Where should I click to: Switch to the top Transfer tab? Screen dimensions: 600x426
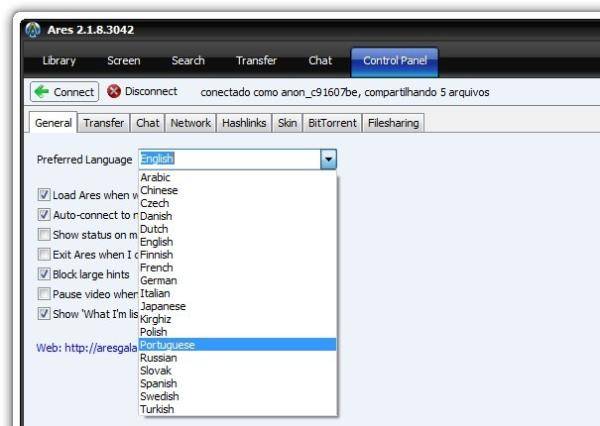[256, 60]
